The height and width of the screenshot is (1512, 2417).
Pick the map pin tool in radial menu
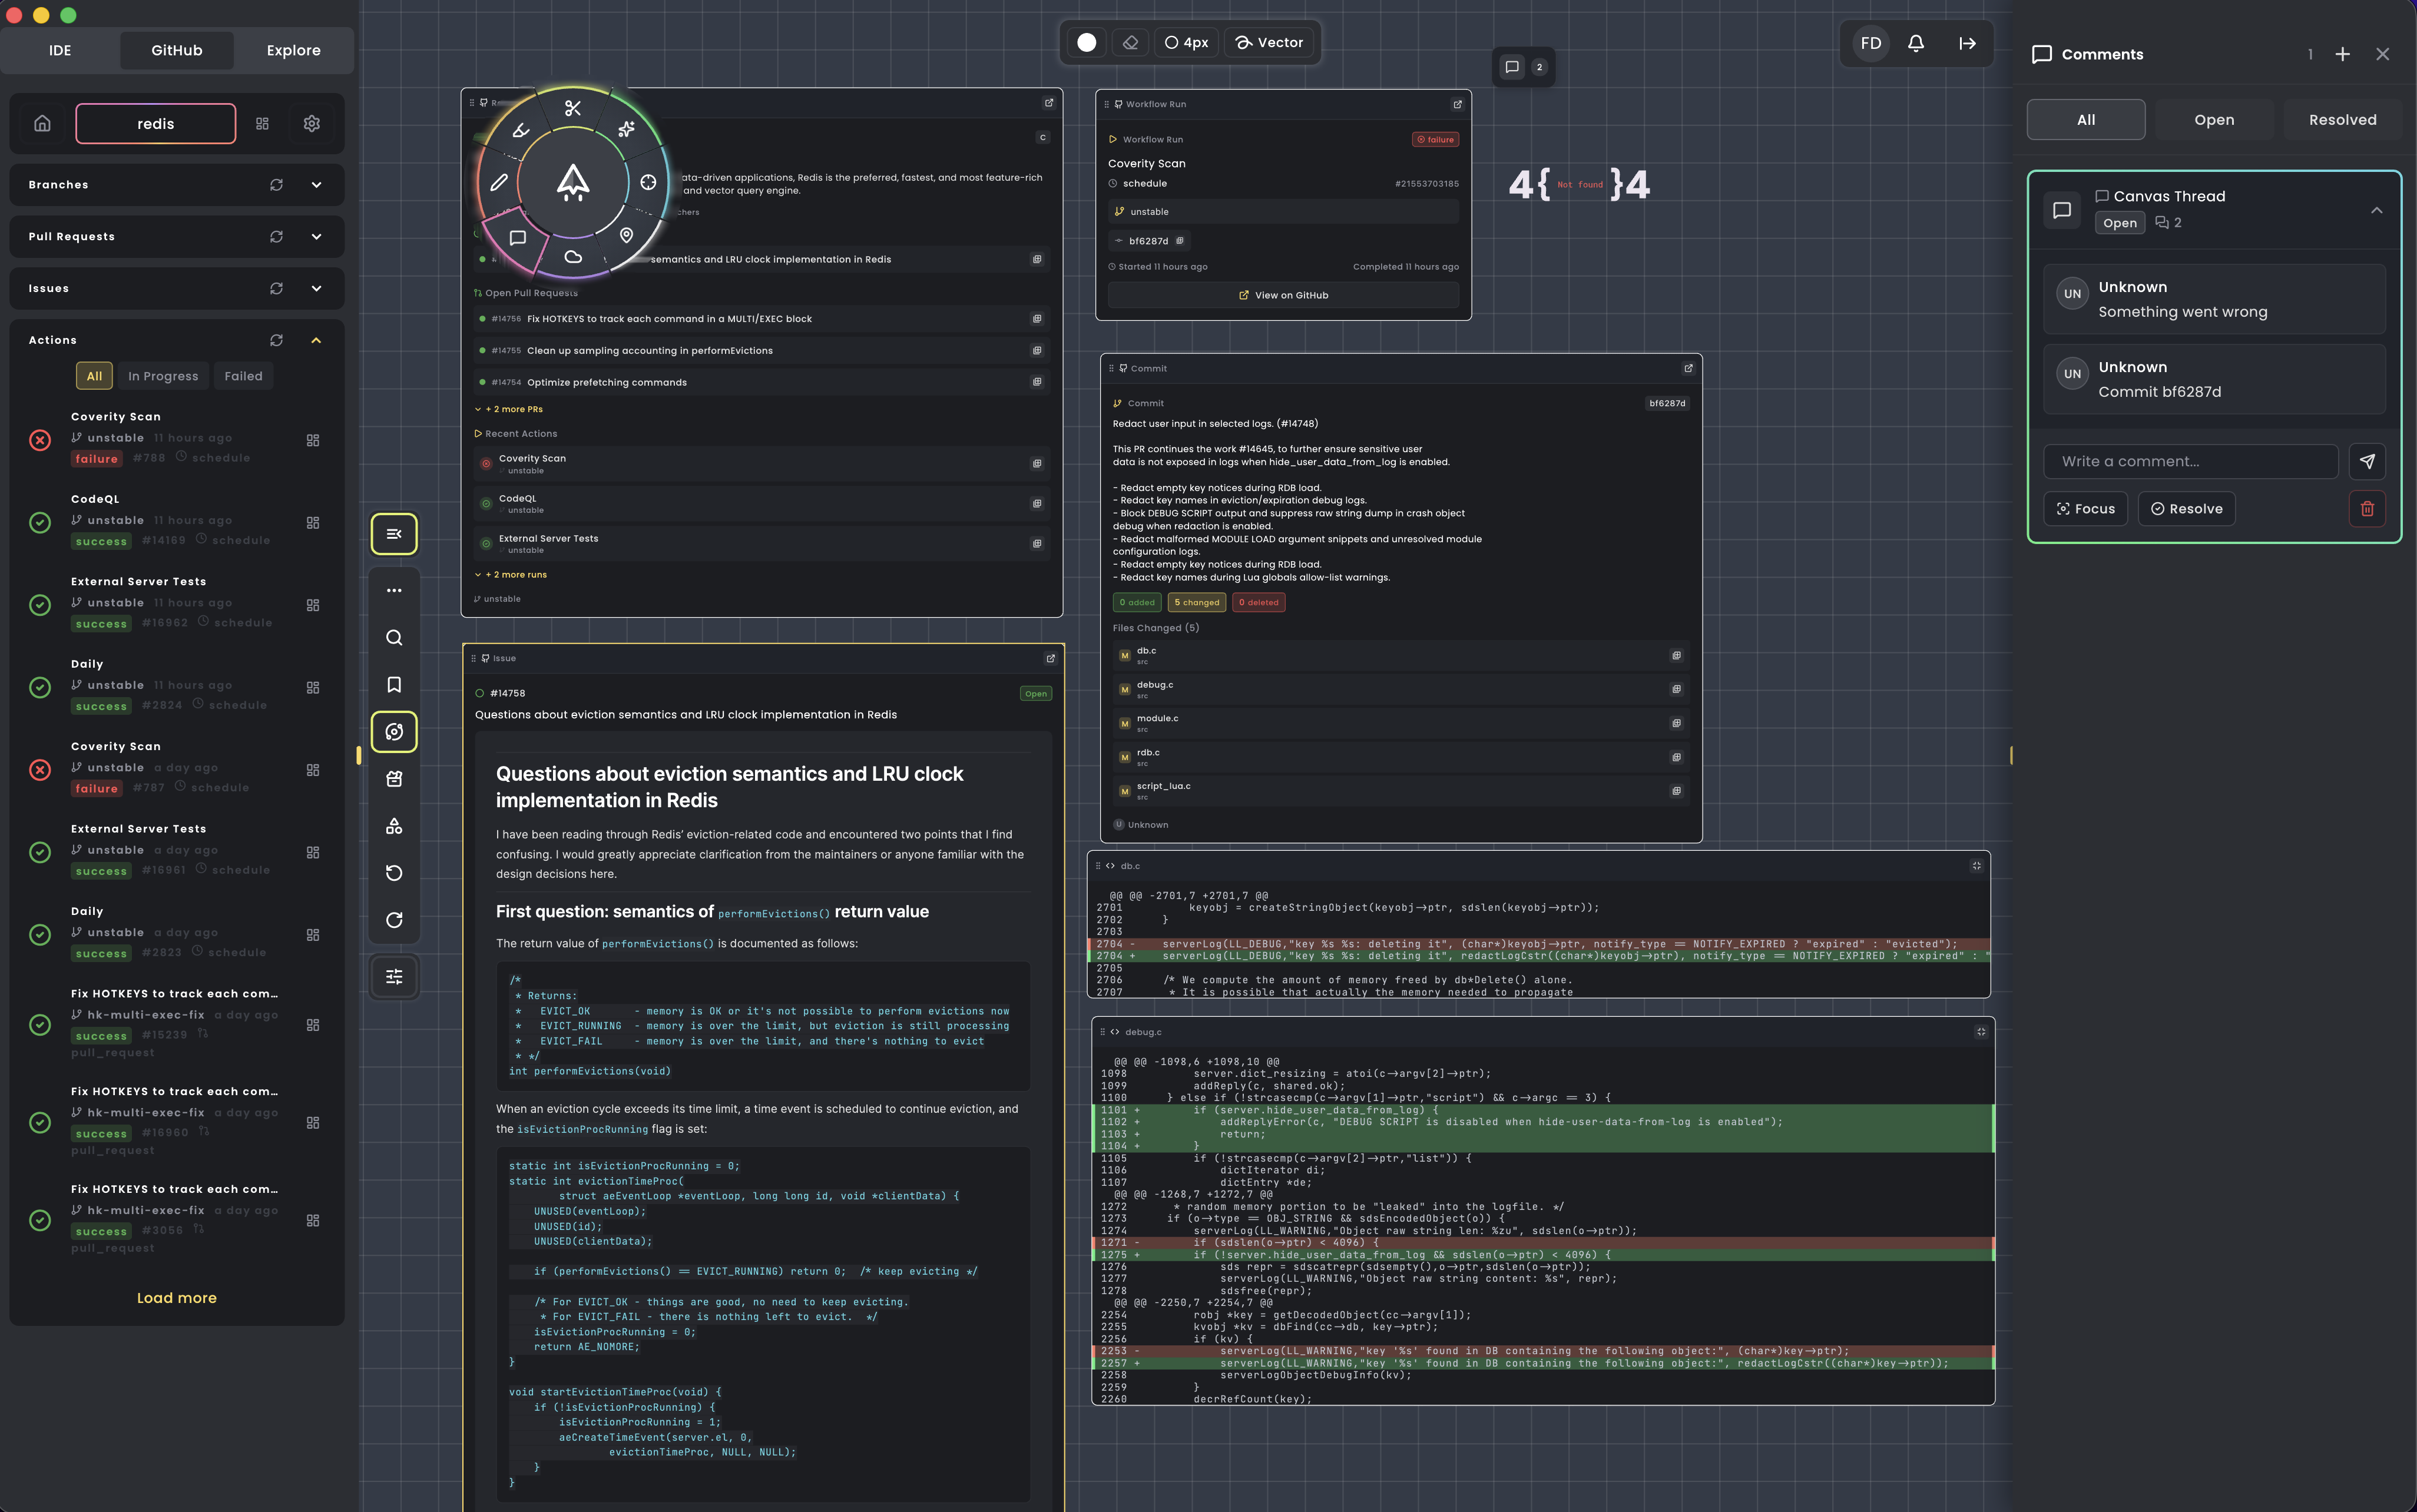pyautogui.click(x=626, y=235)
